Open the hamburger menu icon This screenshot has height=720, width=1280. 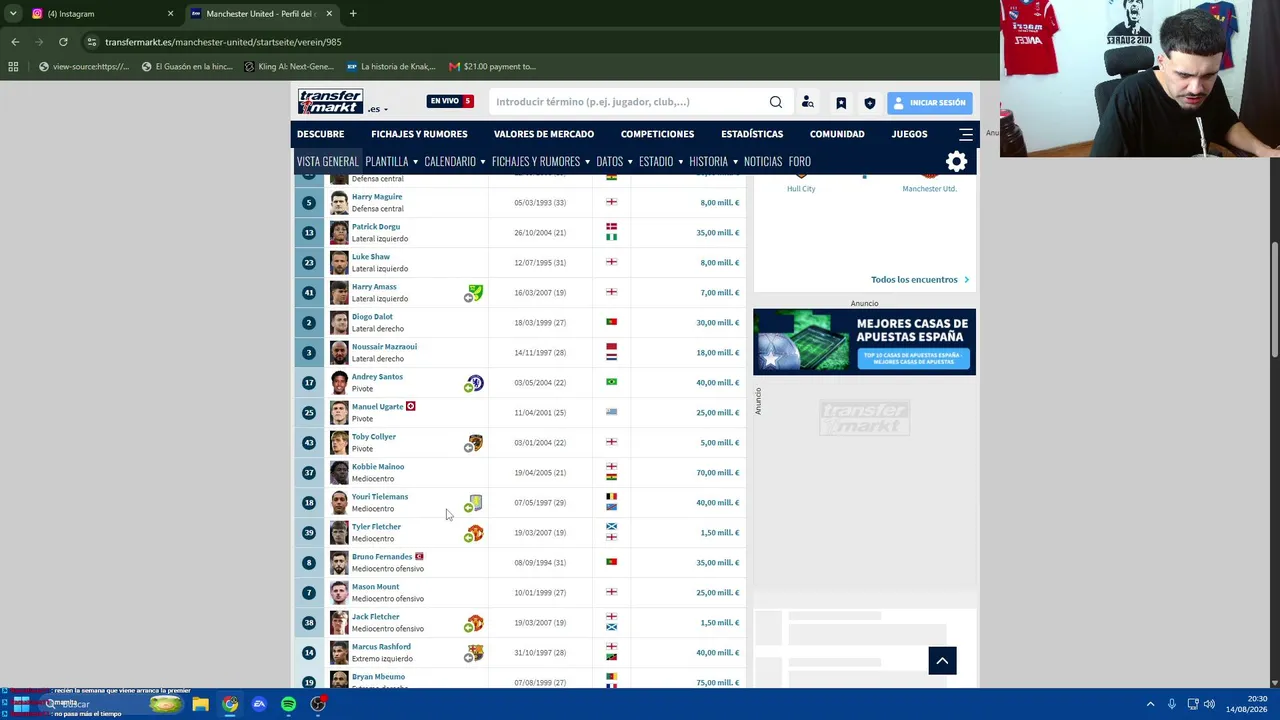966,134
